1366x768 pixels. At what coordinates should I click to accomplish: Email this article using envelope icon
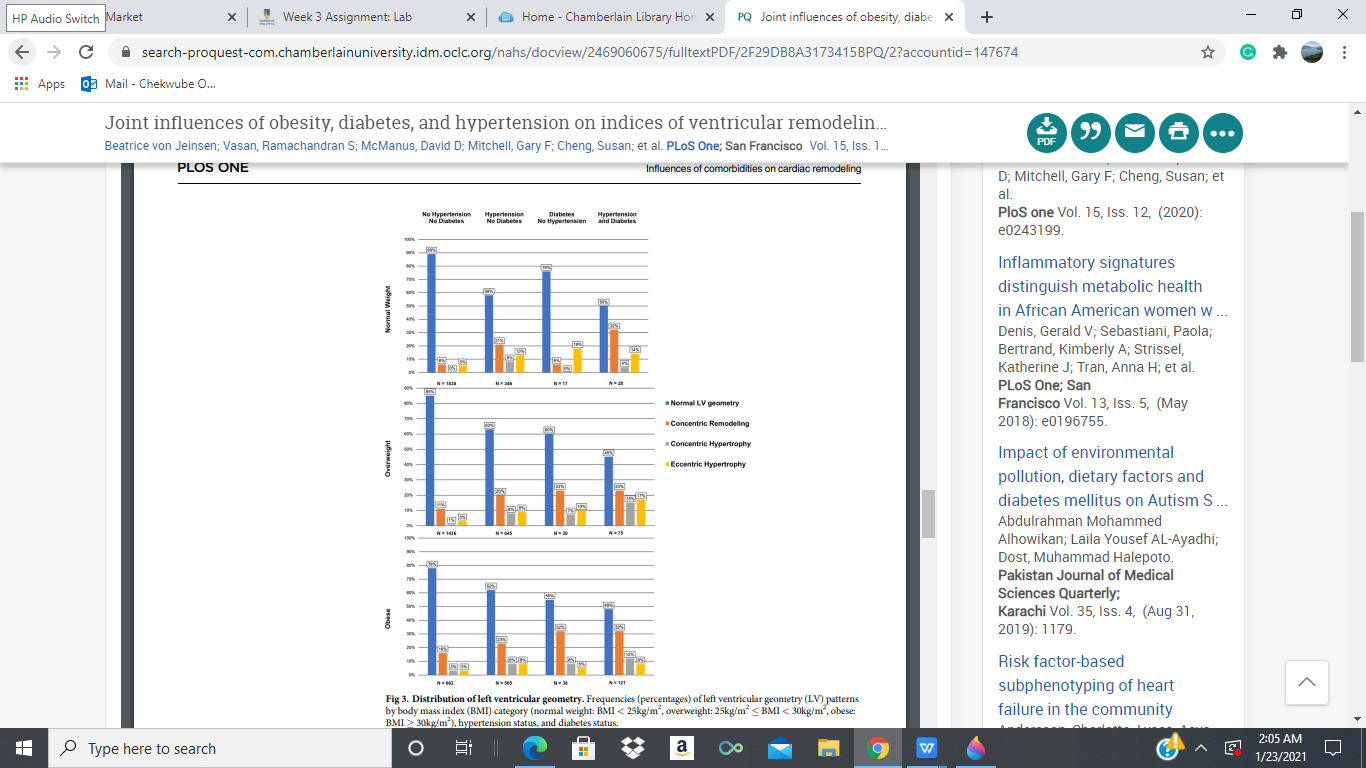tap(1135, 132)
